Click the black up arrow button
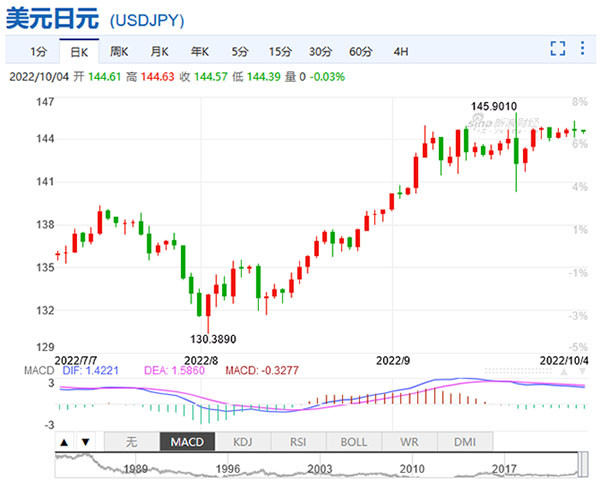600x488 pixels. (64, 442)
